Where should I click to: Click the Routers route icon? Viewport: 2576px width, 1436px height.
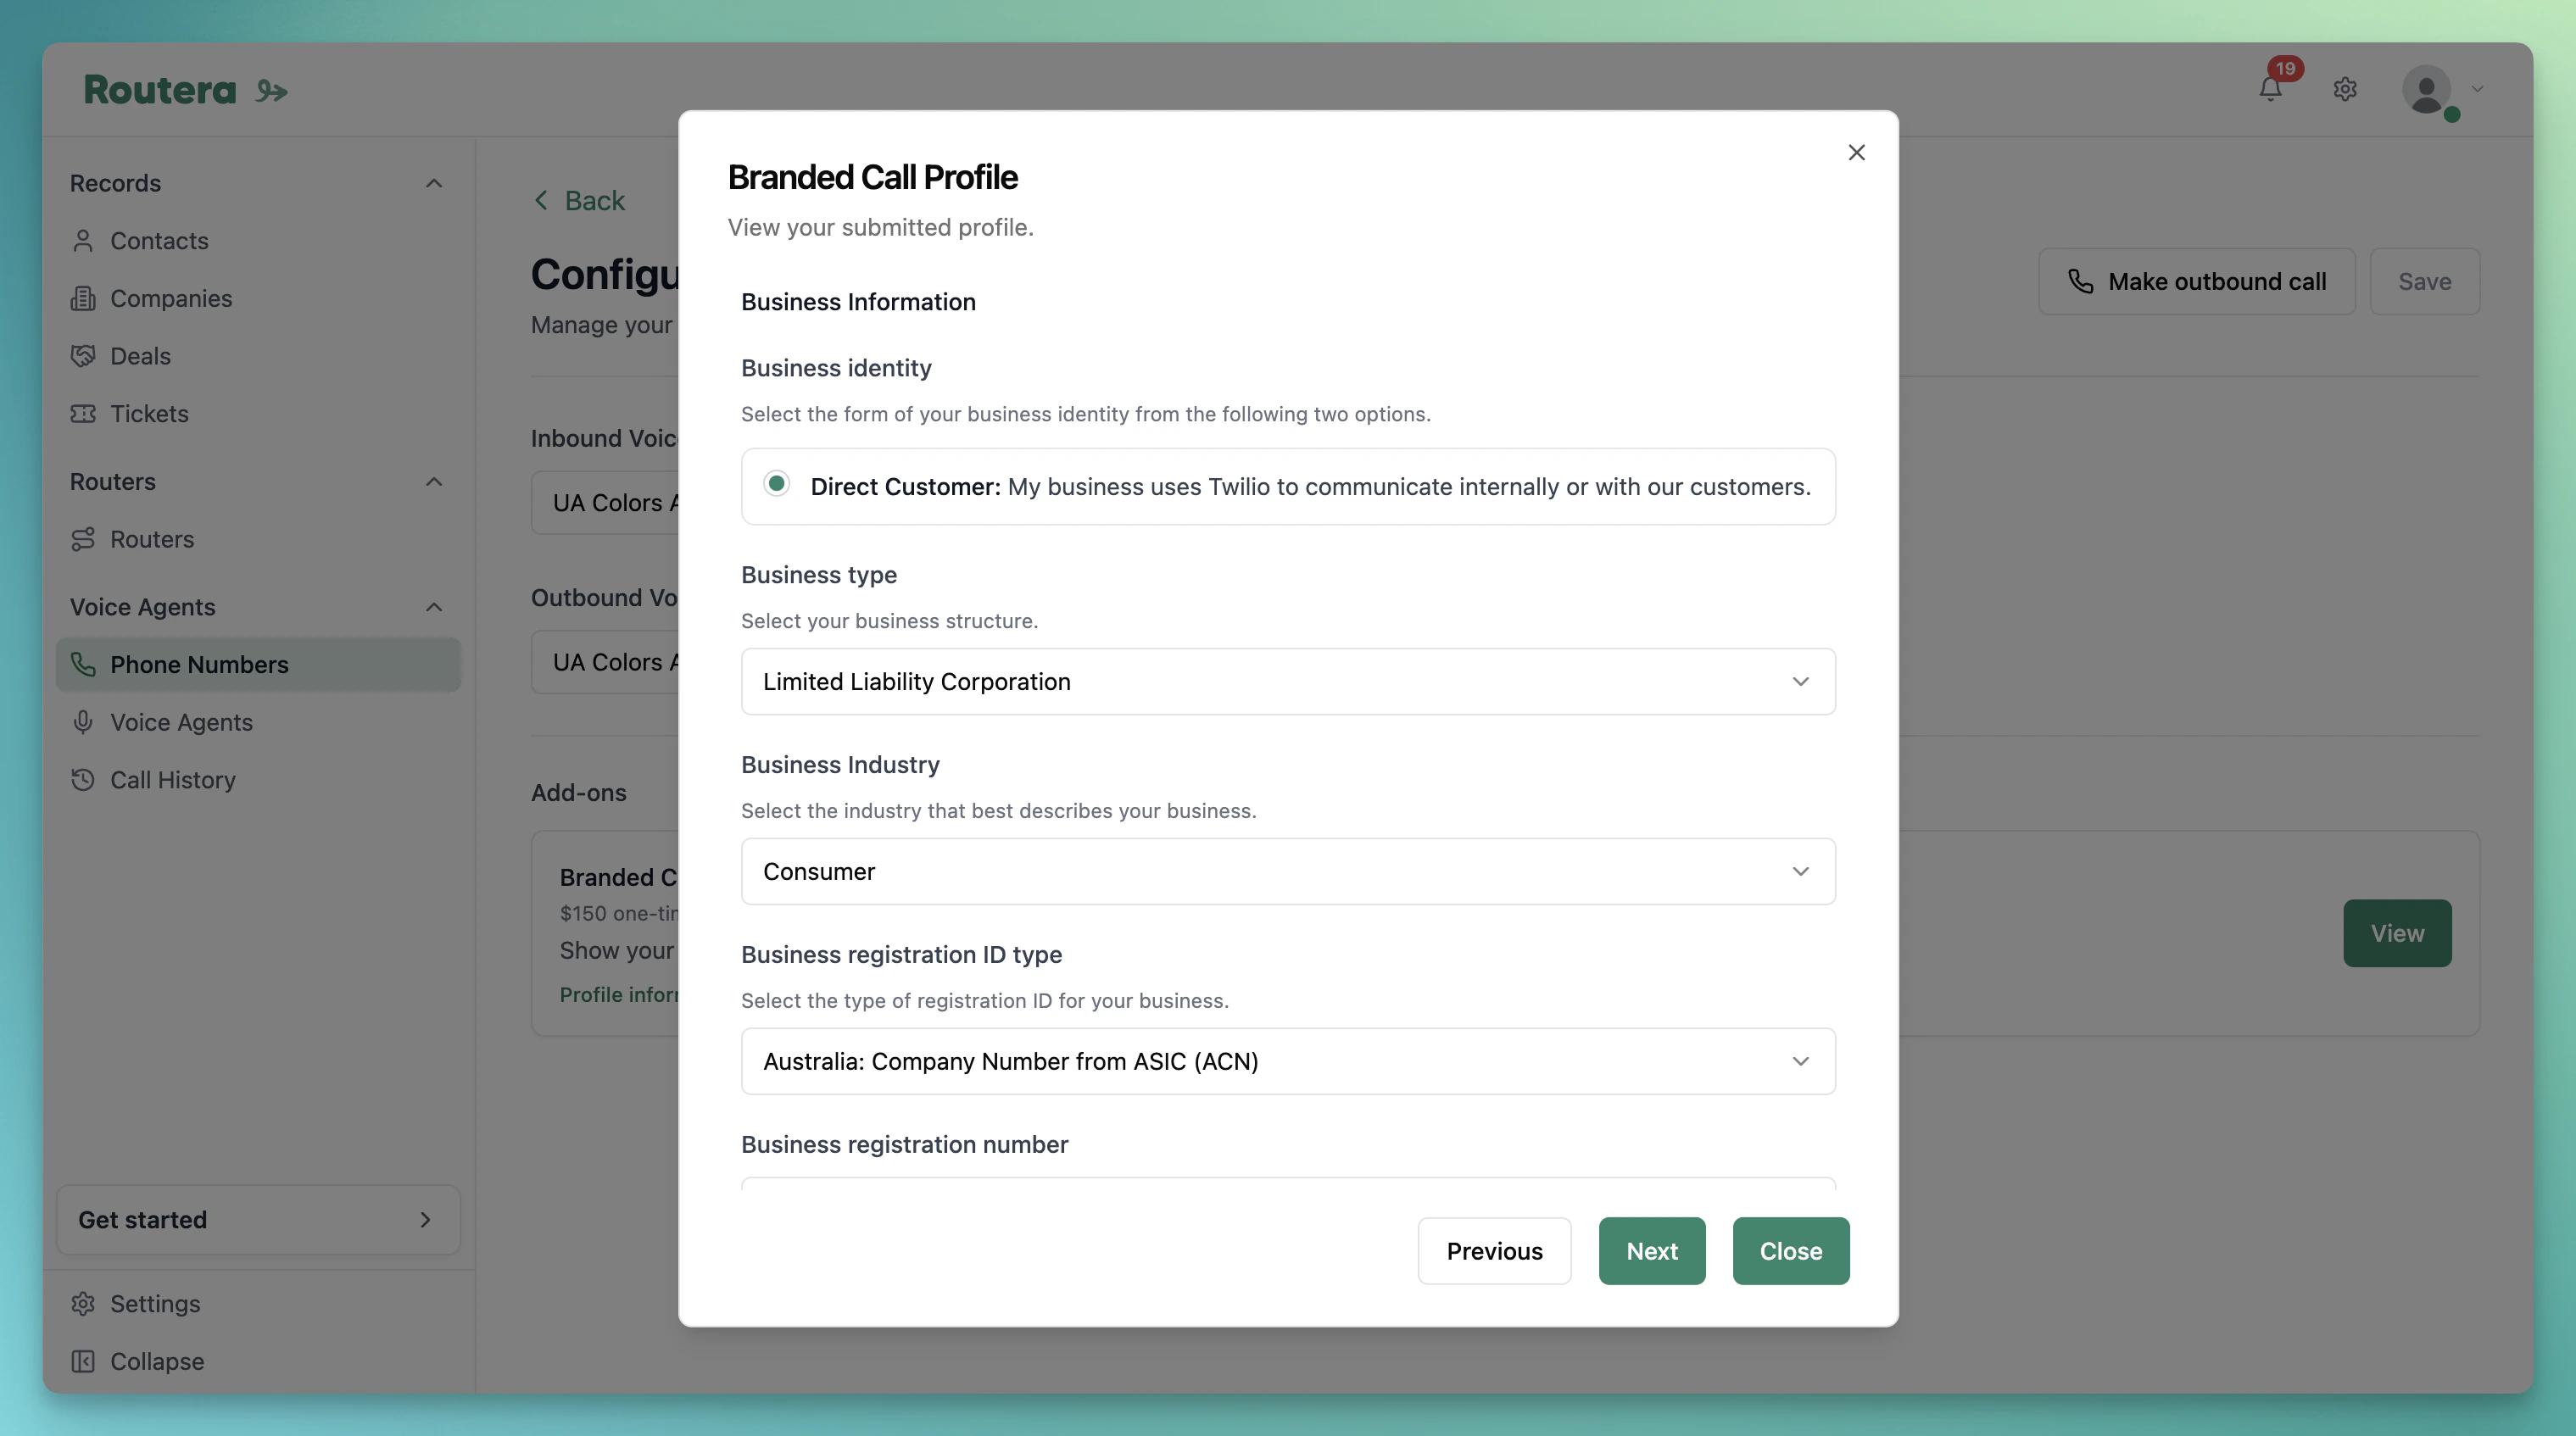coord(83,539)
